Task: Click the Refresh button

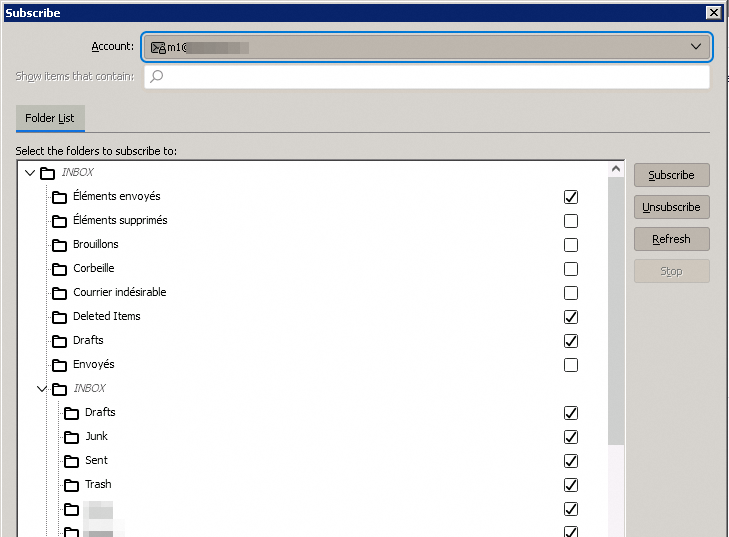Action: [671, 239]
